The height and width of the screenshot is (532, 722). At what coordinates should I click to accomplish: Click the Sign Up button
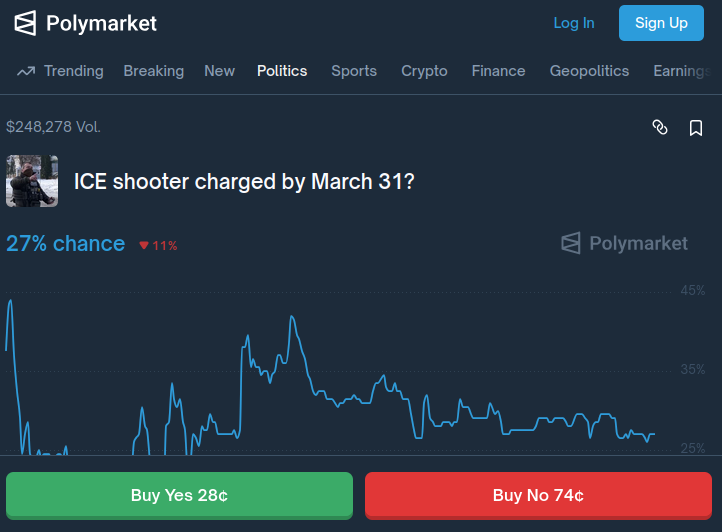click(x=661, y=23)
